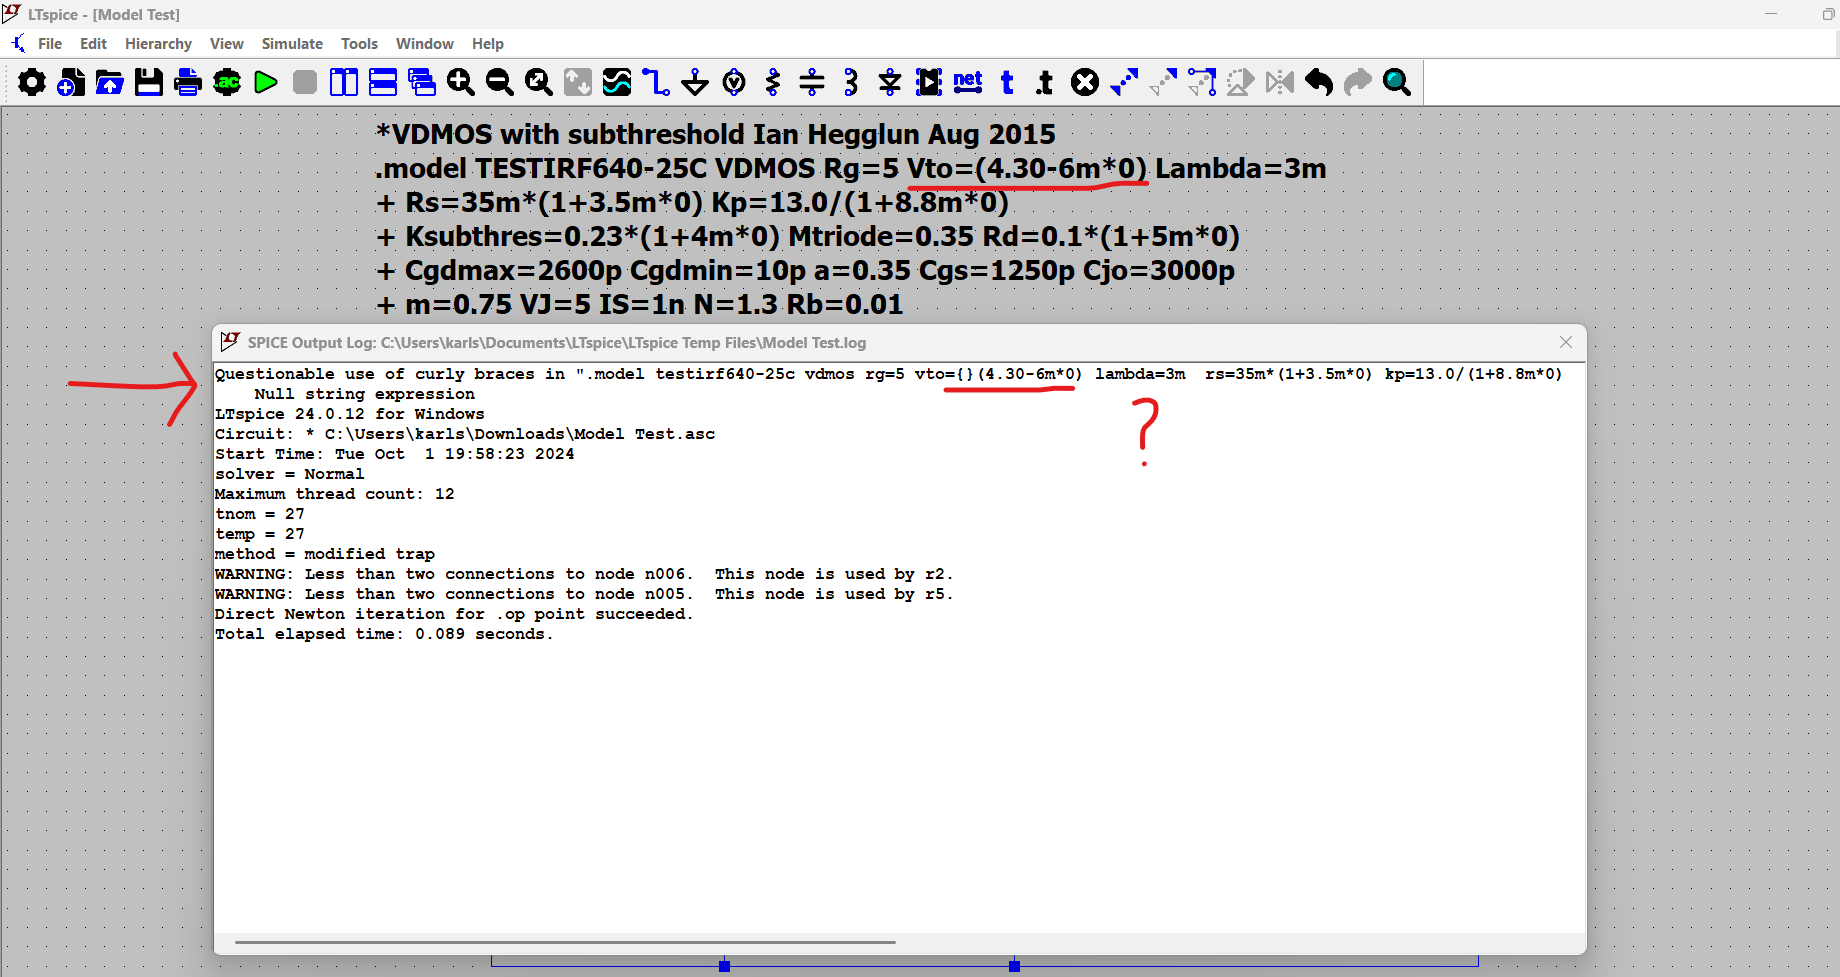1840x977 pixels.
Task: Click the '+ Cgdmax=2600p' directive line
Action: tap(805, 271)
